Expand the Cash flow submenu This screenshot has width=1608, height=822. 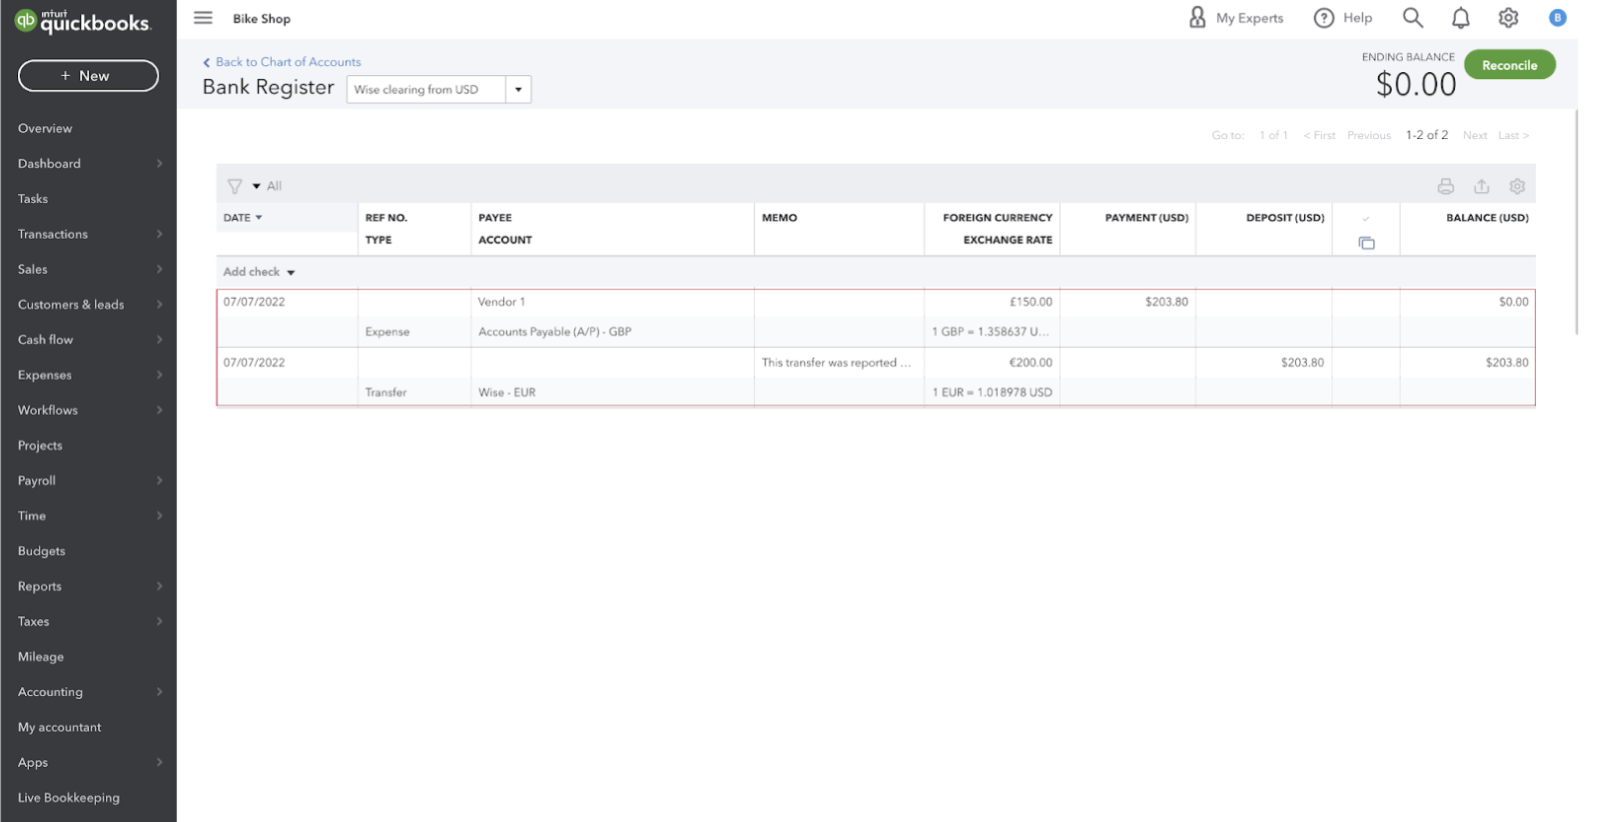159,340
